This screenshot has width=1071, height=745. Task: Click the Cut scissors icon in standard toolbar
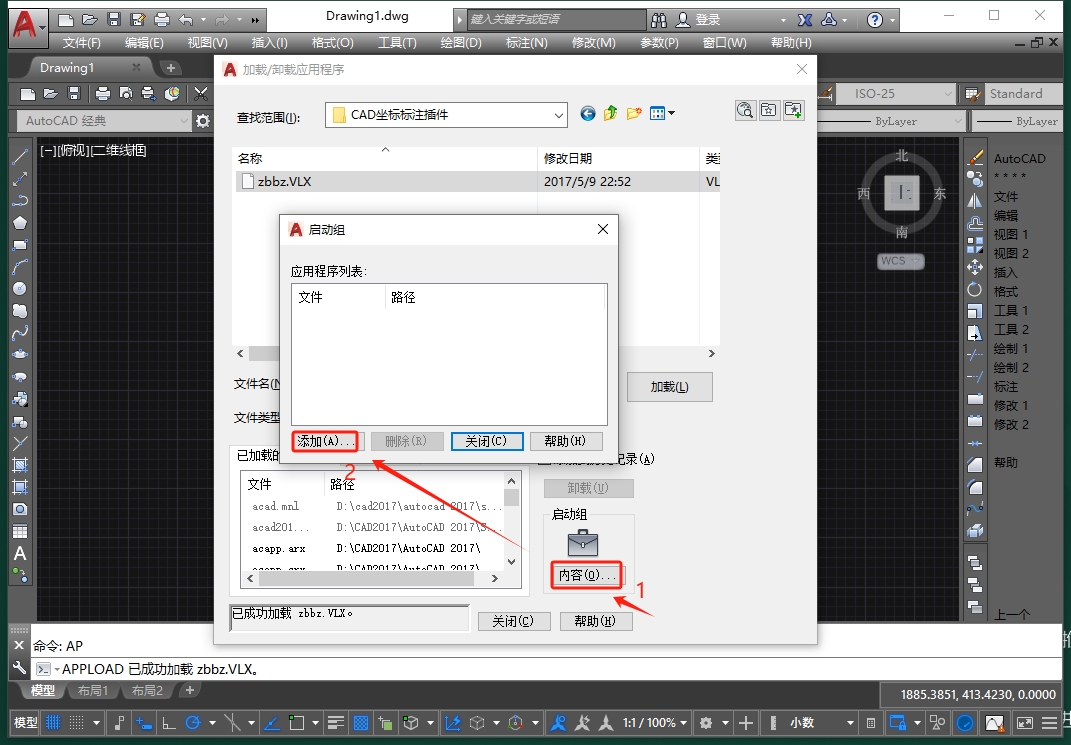[201, 94]
